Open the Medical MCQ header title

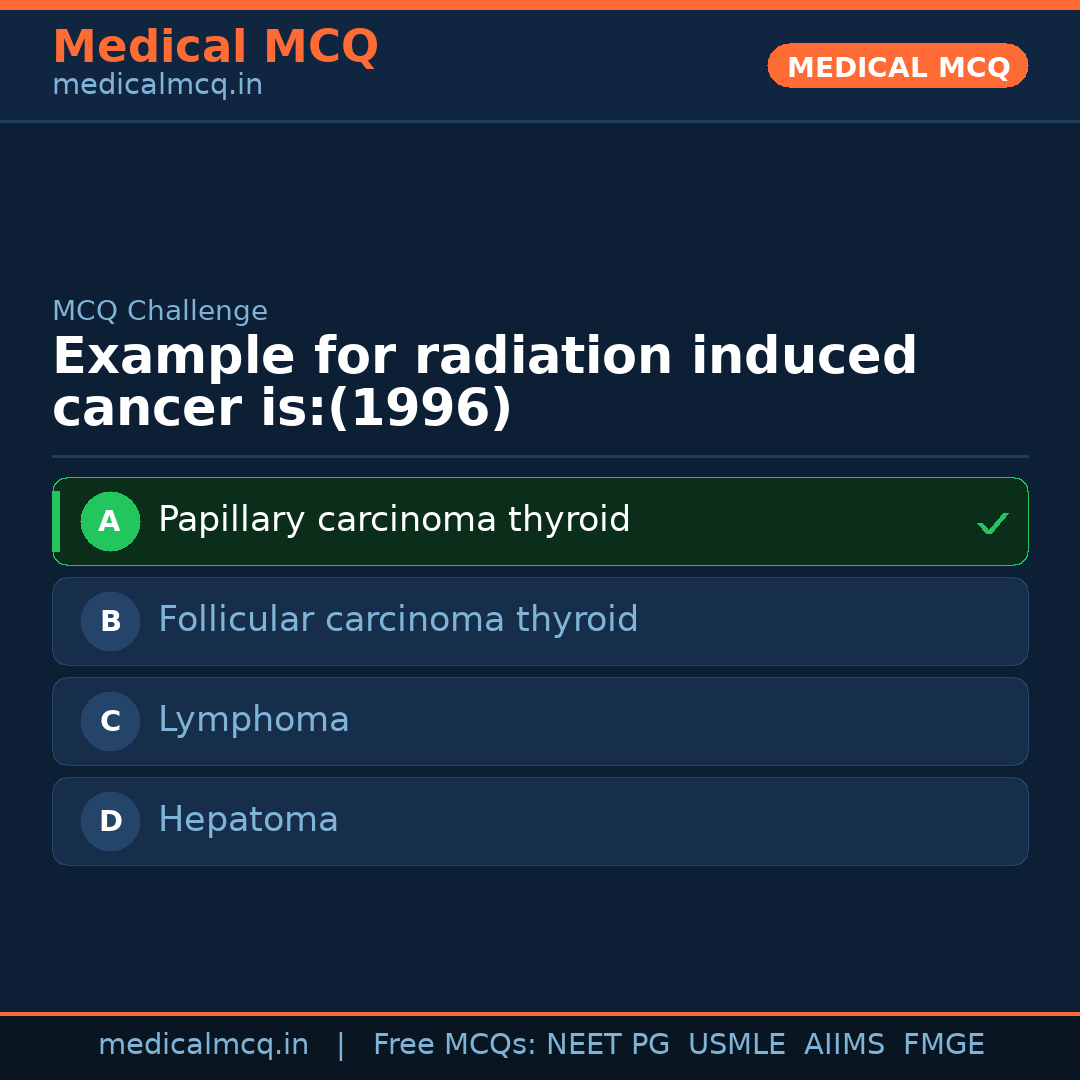coord(215,47)
